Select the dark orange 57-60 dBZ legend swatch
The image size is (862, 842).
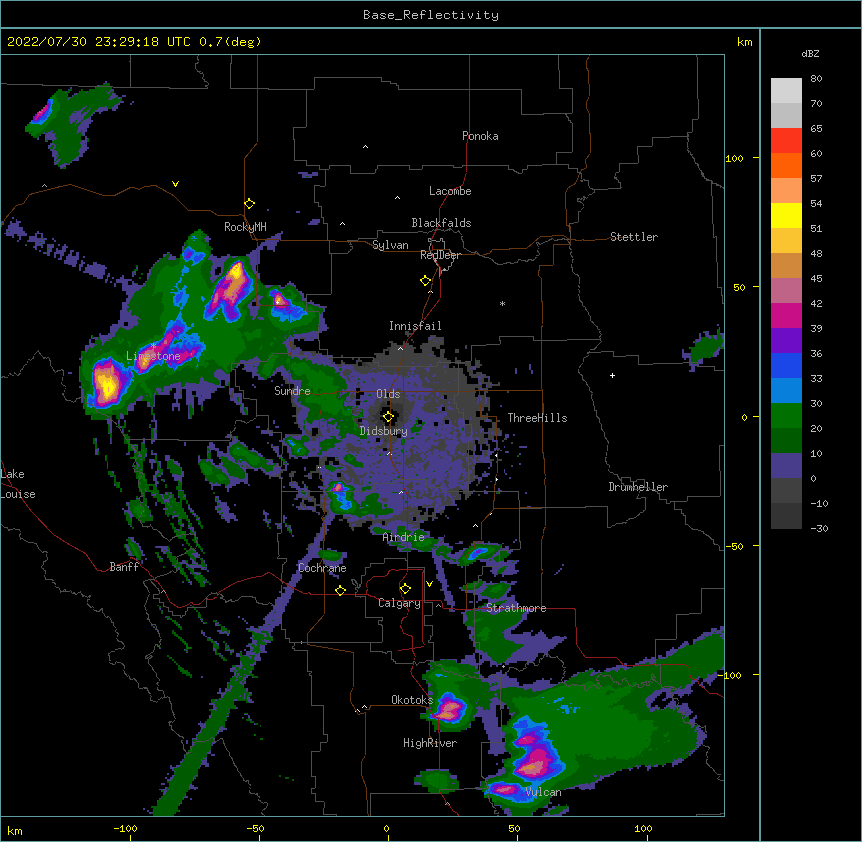point(786,165)
